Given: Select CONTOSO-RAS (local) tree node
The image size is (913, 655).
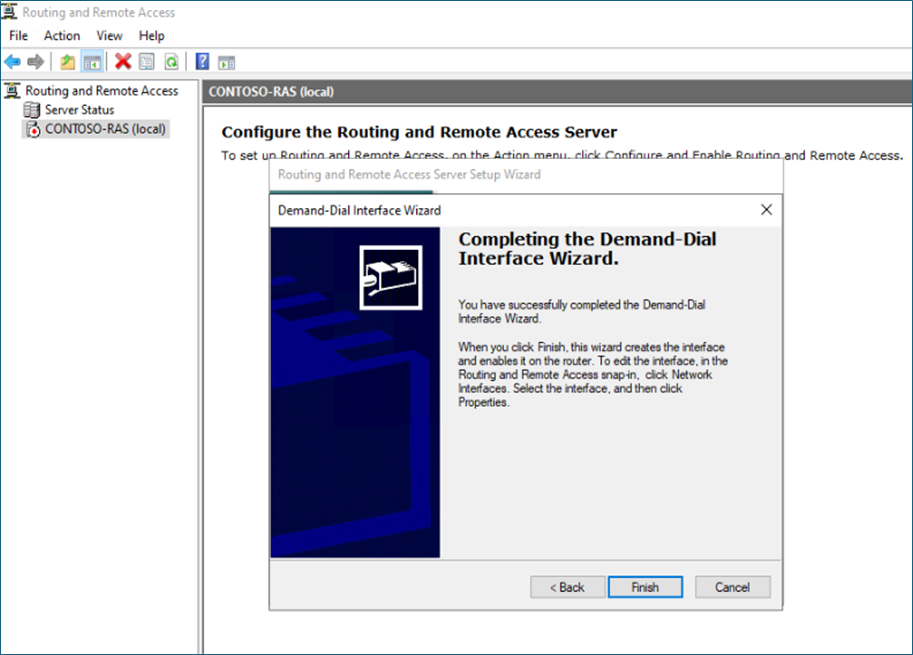Looking at the screenshot, I should coord(105,129).
